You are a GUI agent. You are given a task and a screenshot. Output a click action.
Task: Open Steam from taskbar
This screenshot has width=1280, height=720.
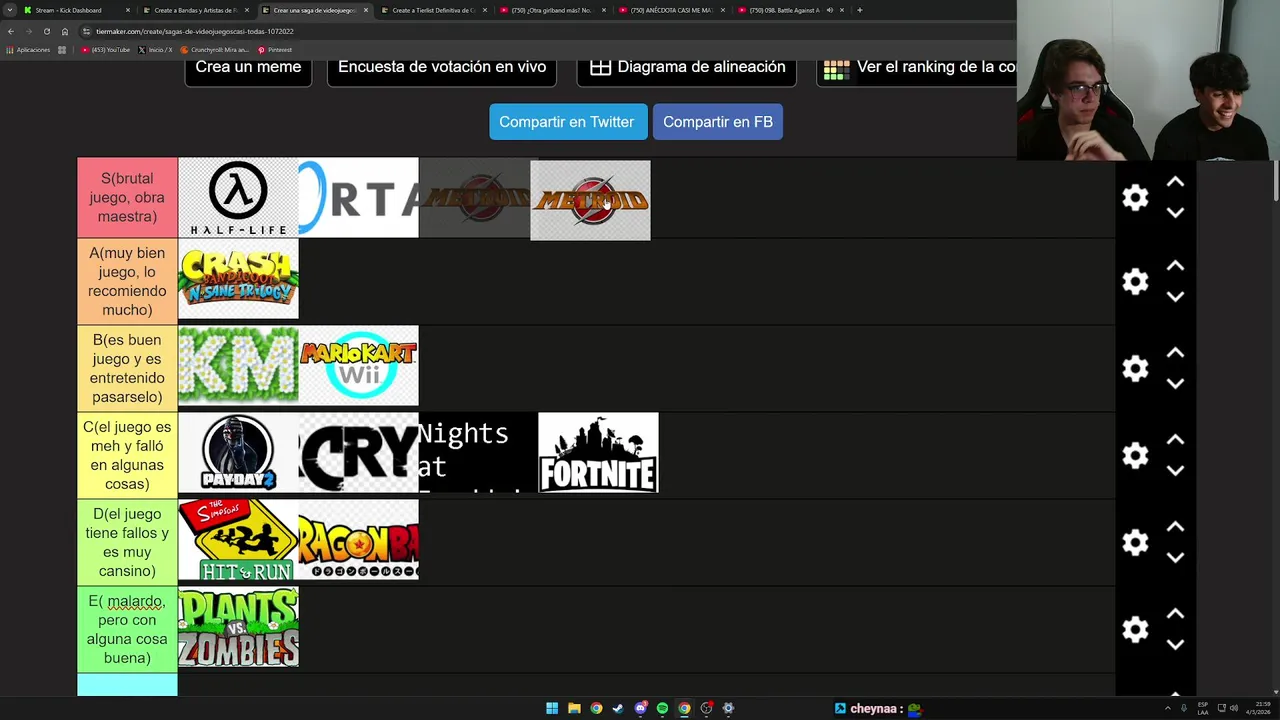(618, 708)
